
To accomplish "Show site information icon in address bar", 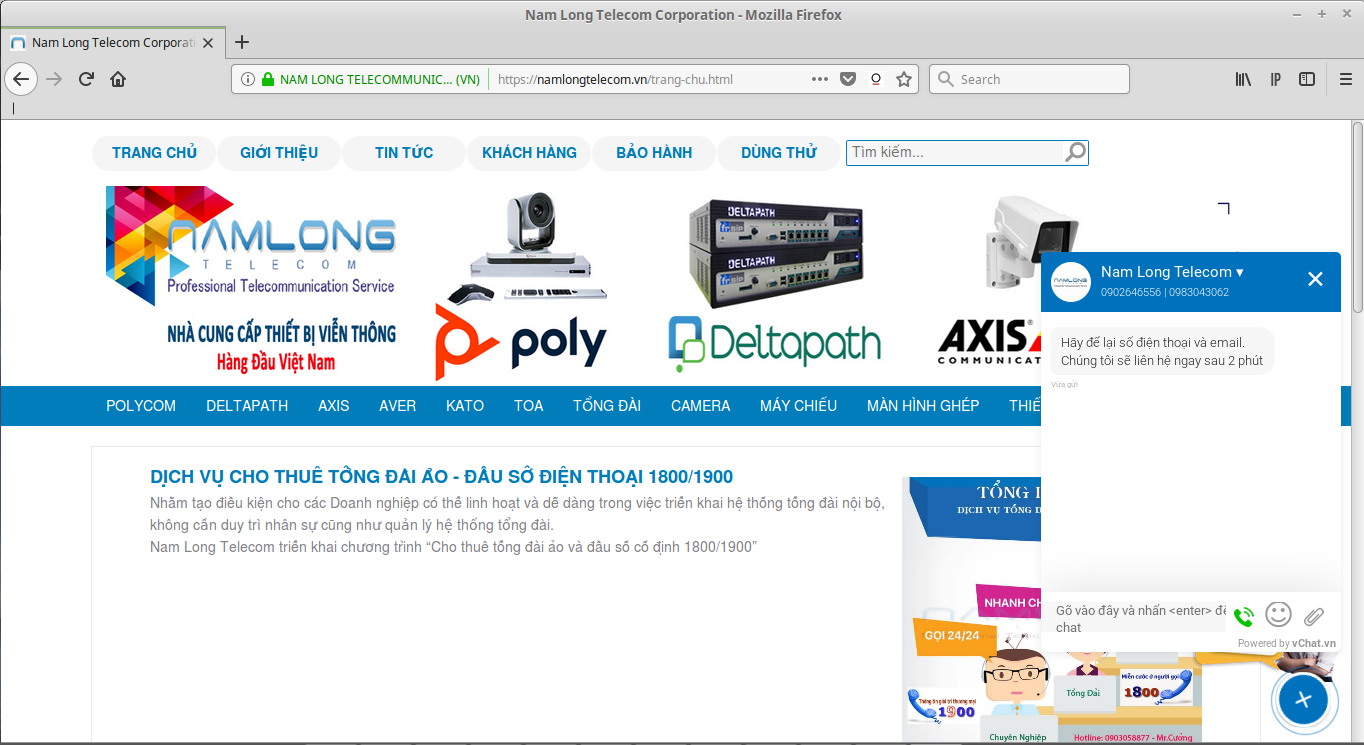I will pos(248,79).
